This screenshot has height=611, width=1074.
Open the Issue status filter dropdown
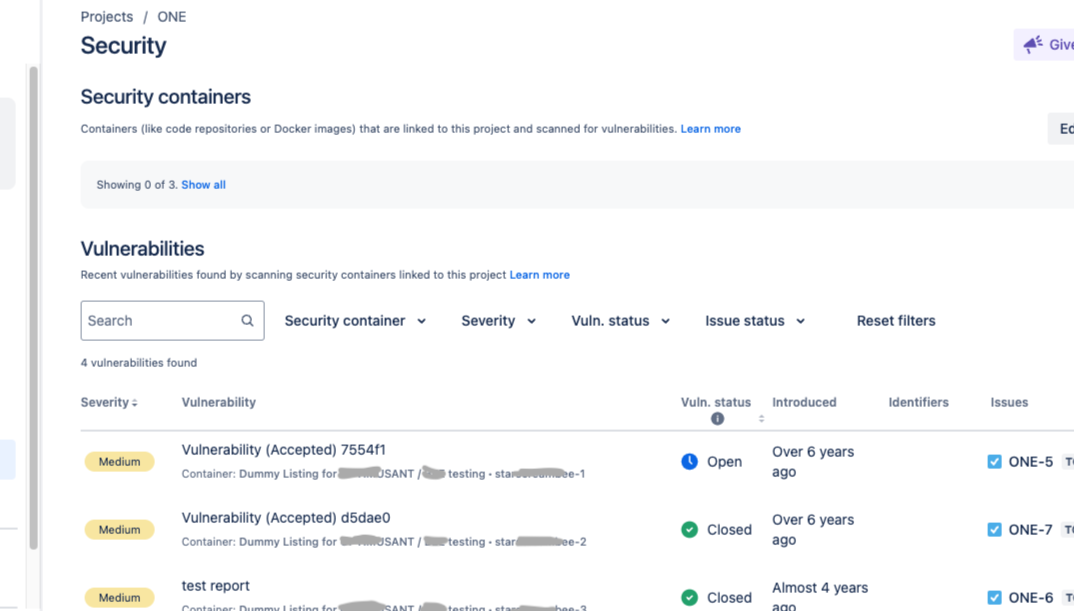point(755,321)
